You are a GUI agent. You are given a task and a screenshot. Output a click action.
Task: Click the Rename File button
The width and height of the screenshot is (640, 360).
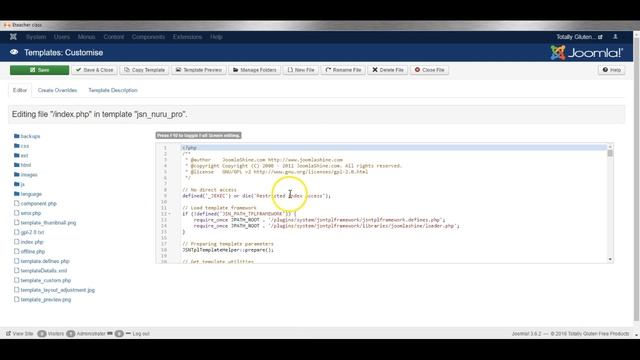(x=343, y=70)
